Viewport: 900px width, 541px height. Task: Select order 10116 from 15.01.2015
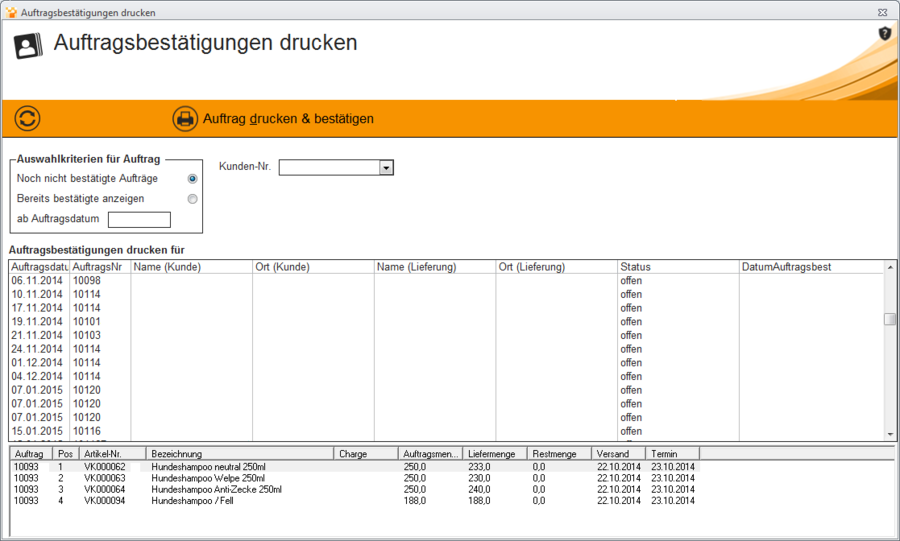(446, 431)
